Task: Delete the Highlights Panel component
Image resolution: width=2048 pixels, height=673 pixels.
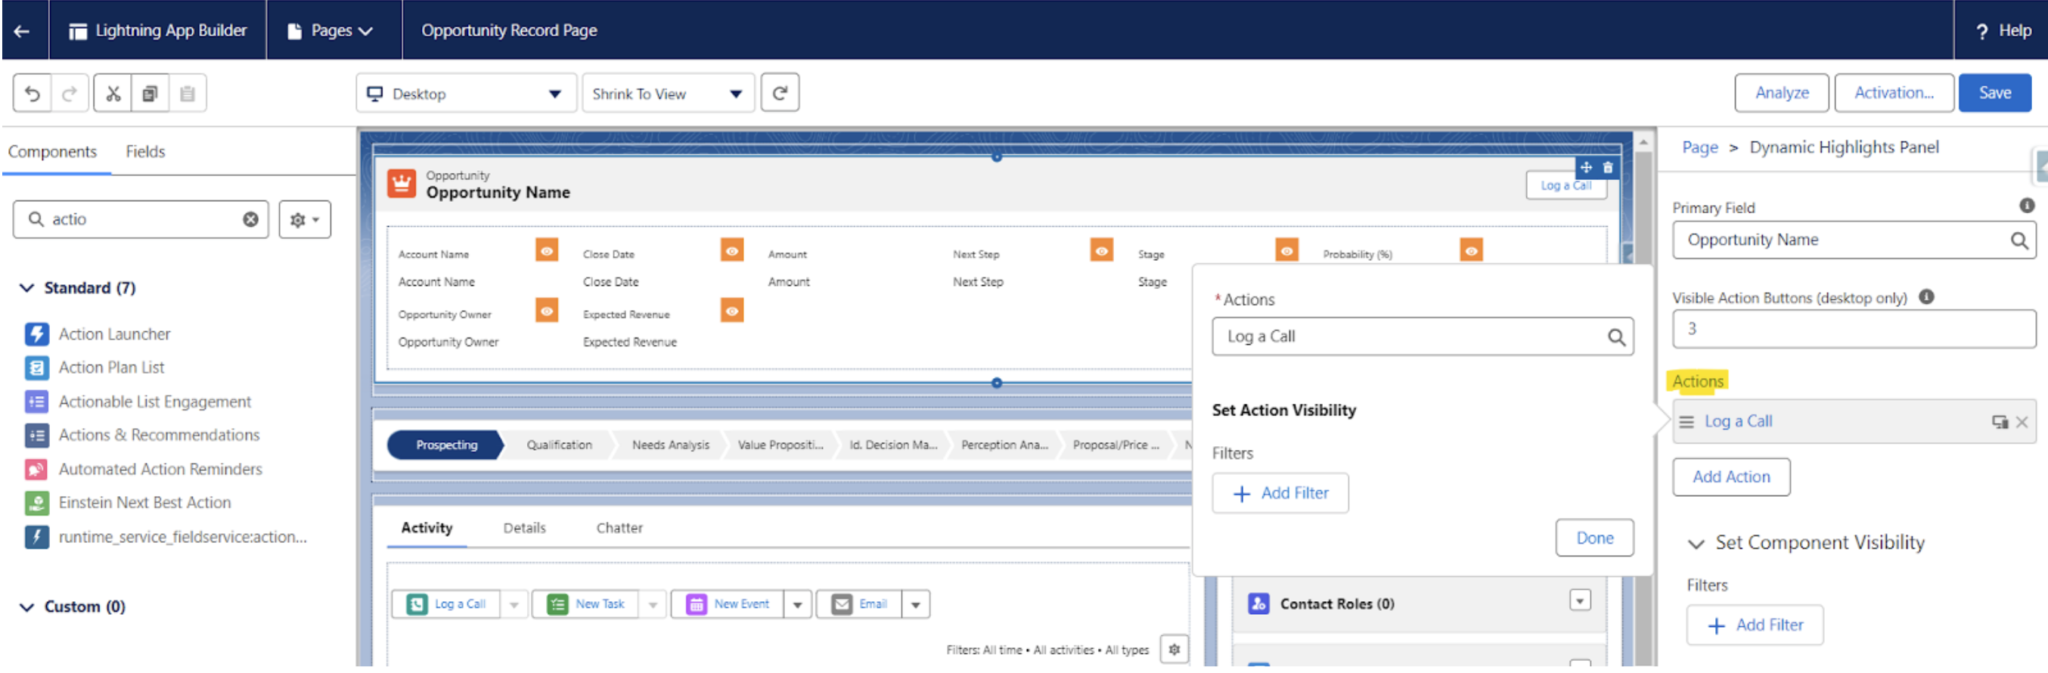Action: pyautogui.click(x=1608, y=168)
